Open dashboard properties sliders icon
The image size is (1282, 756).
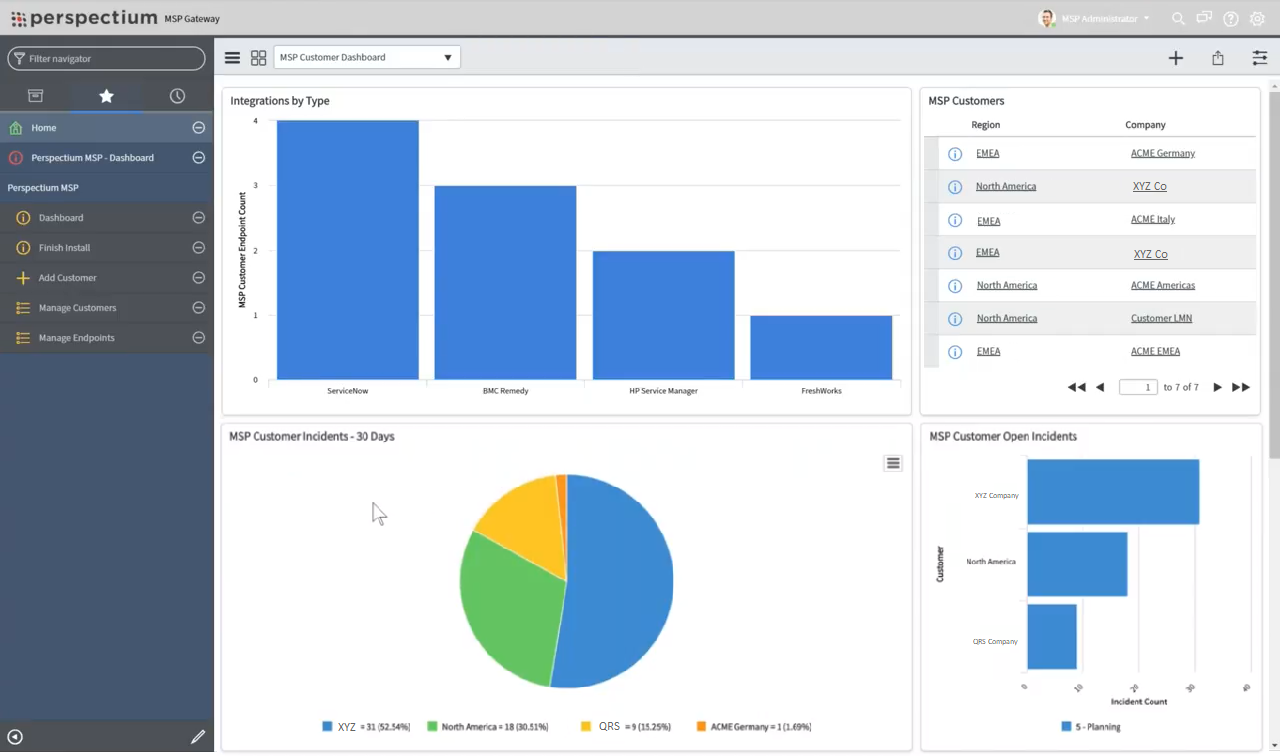1260,58
